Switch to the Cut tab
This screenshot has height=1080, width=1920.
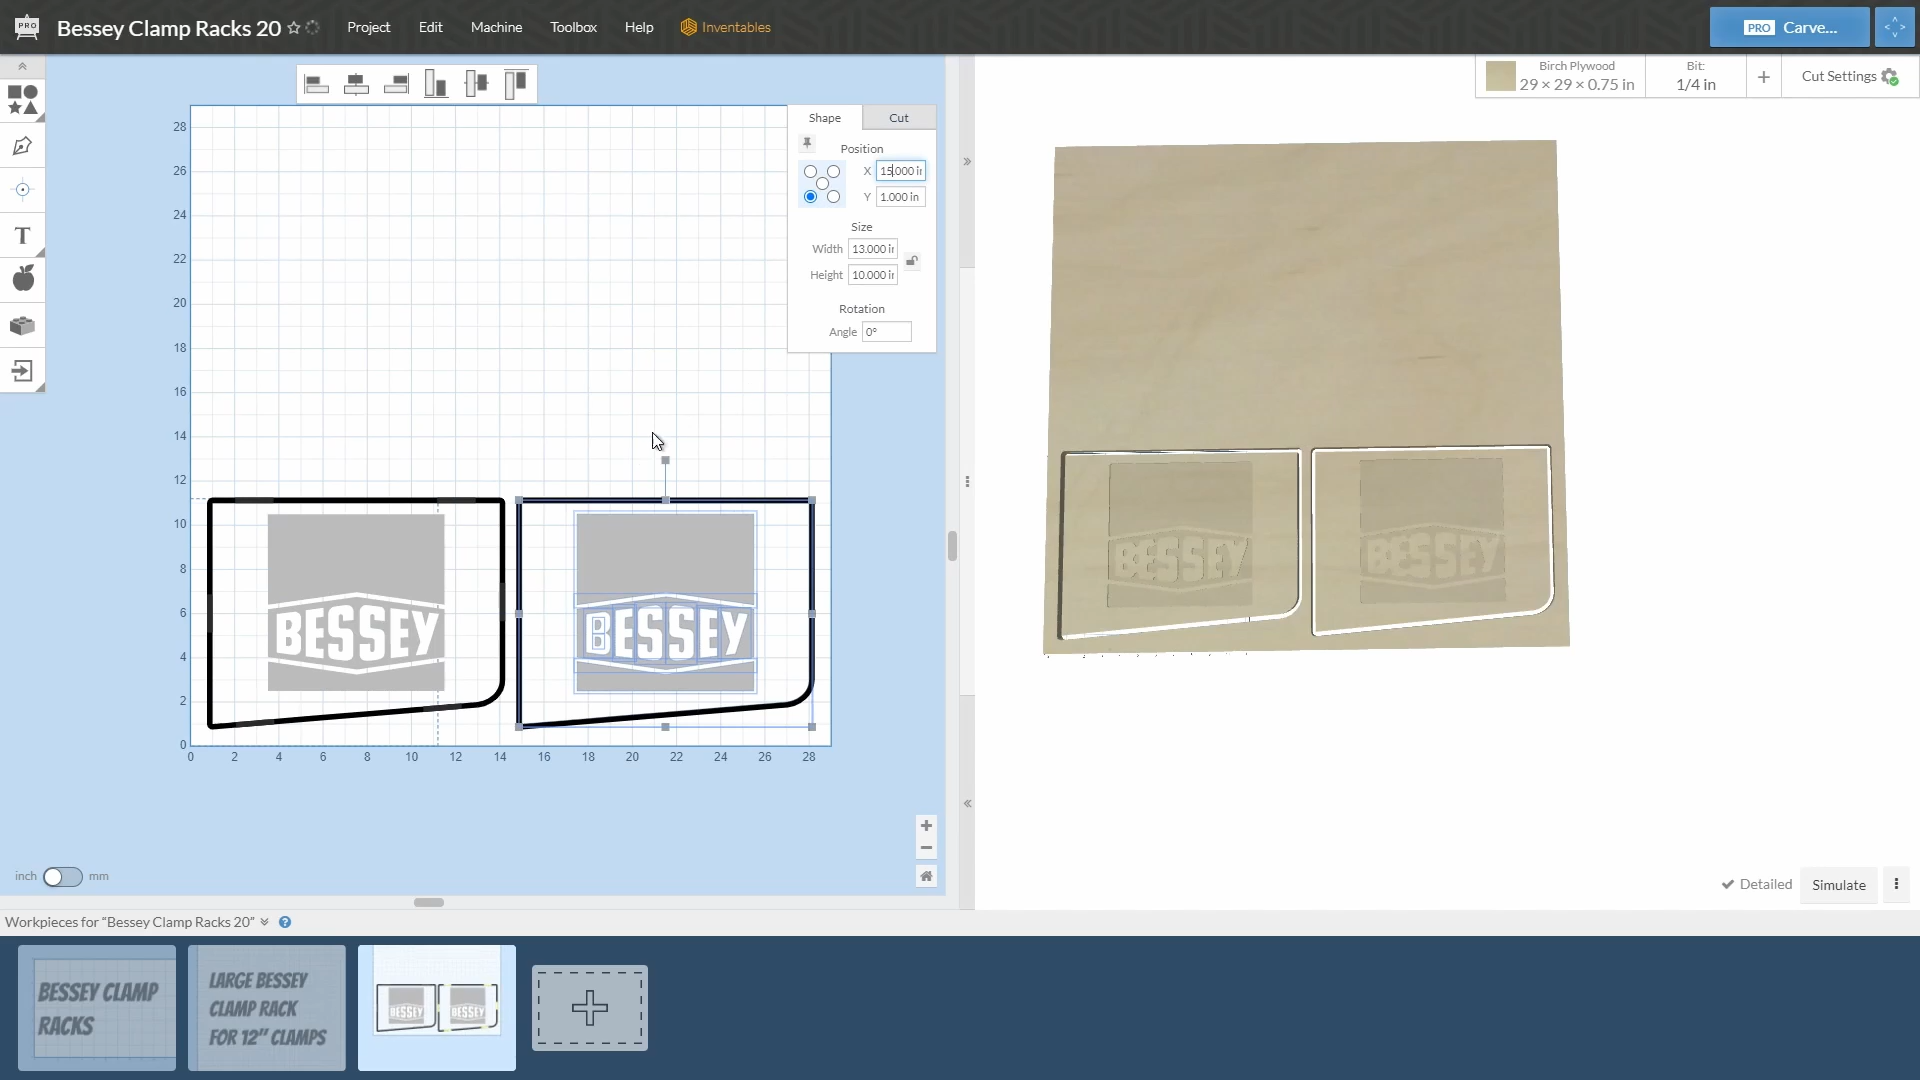tap(898, 117)
